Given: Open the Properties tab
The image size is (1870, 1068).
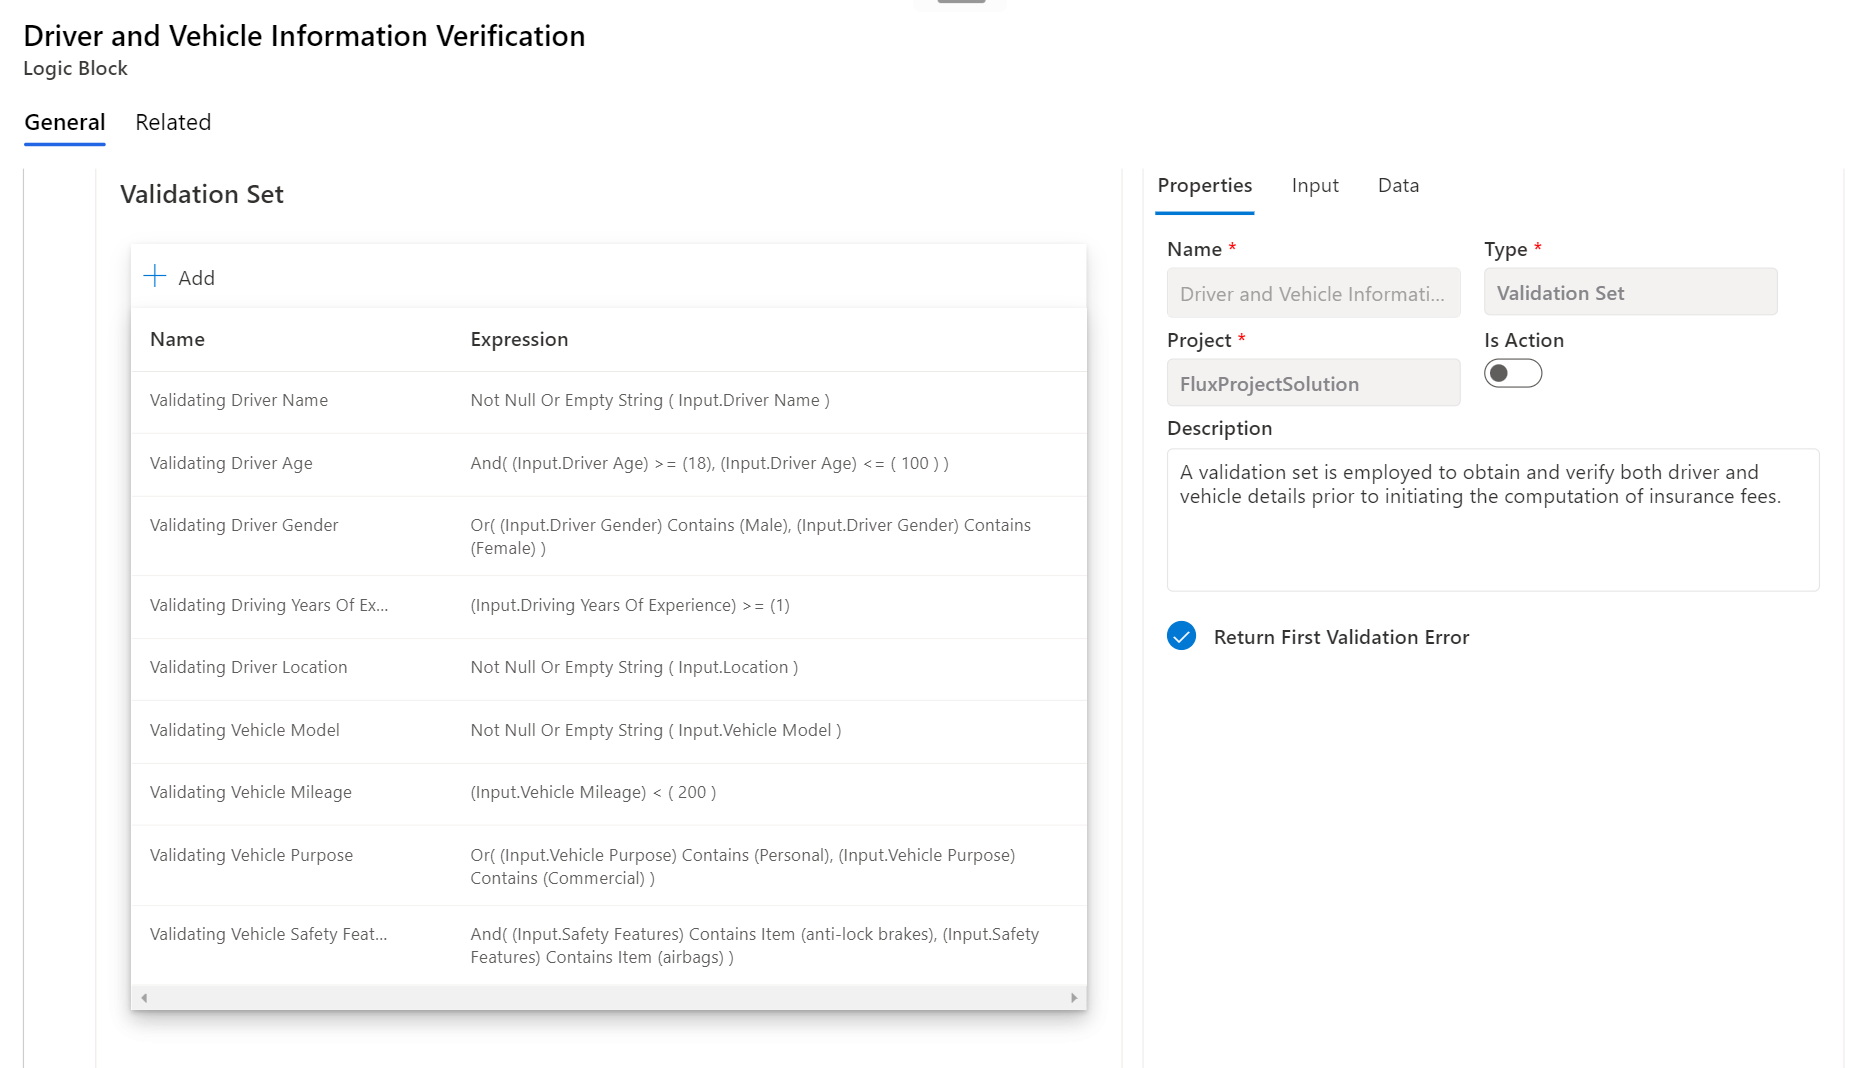Looking at the screenshot, I should click(x=1204, y=185).
